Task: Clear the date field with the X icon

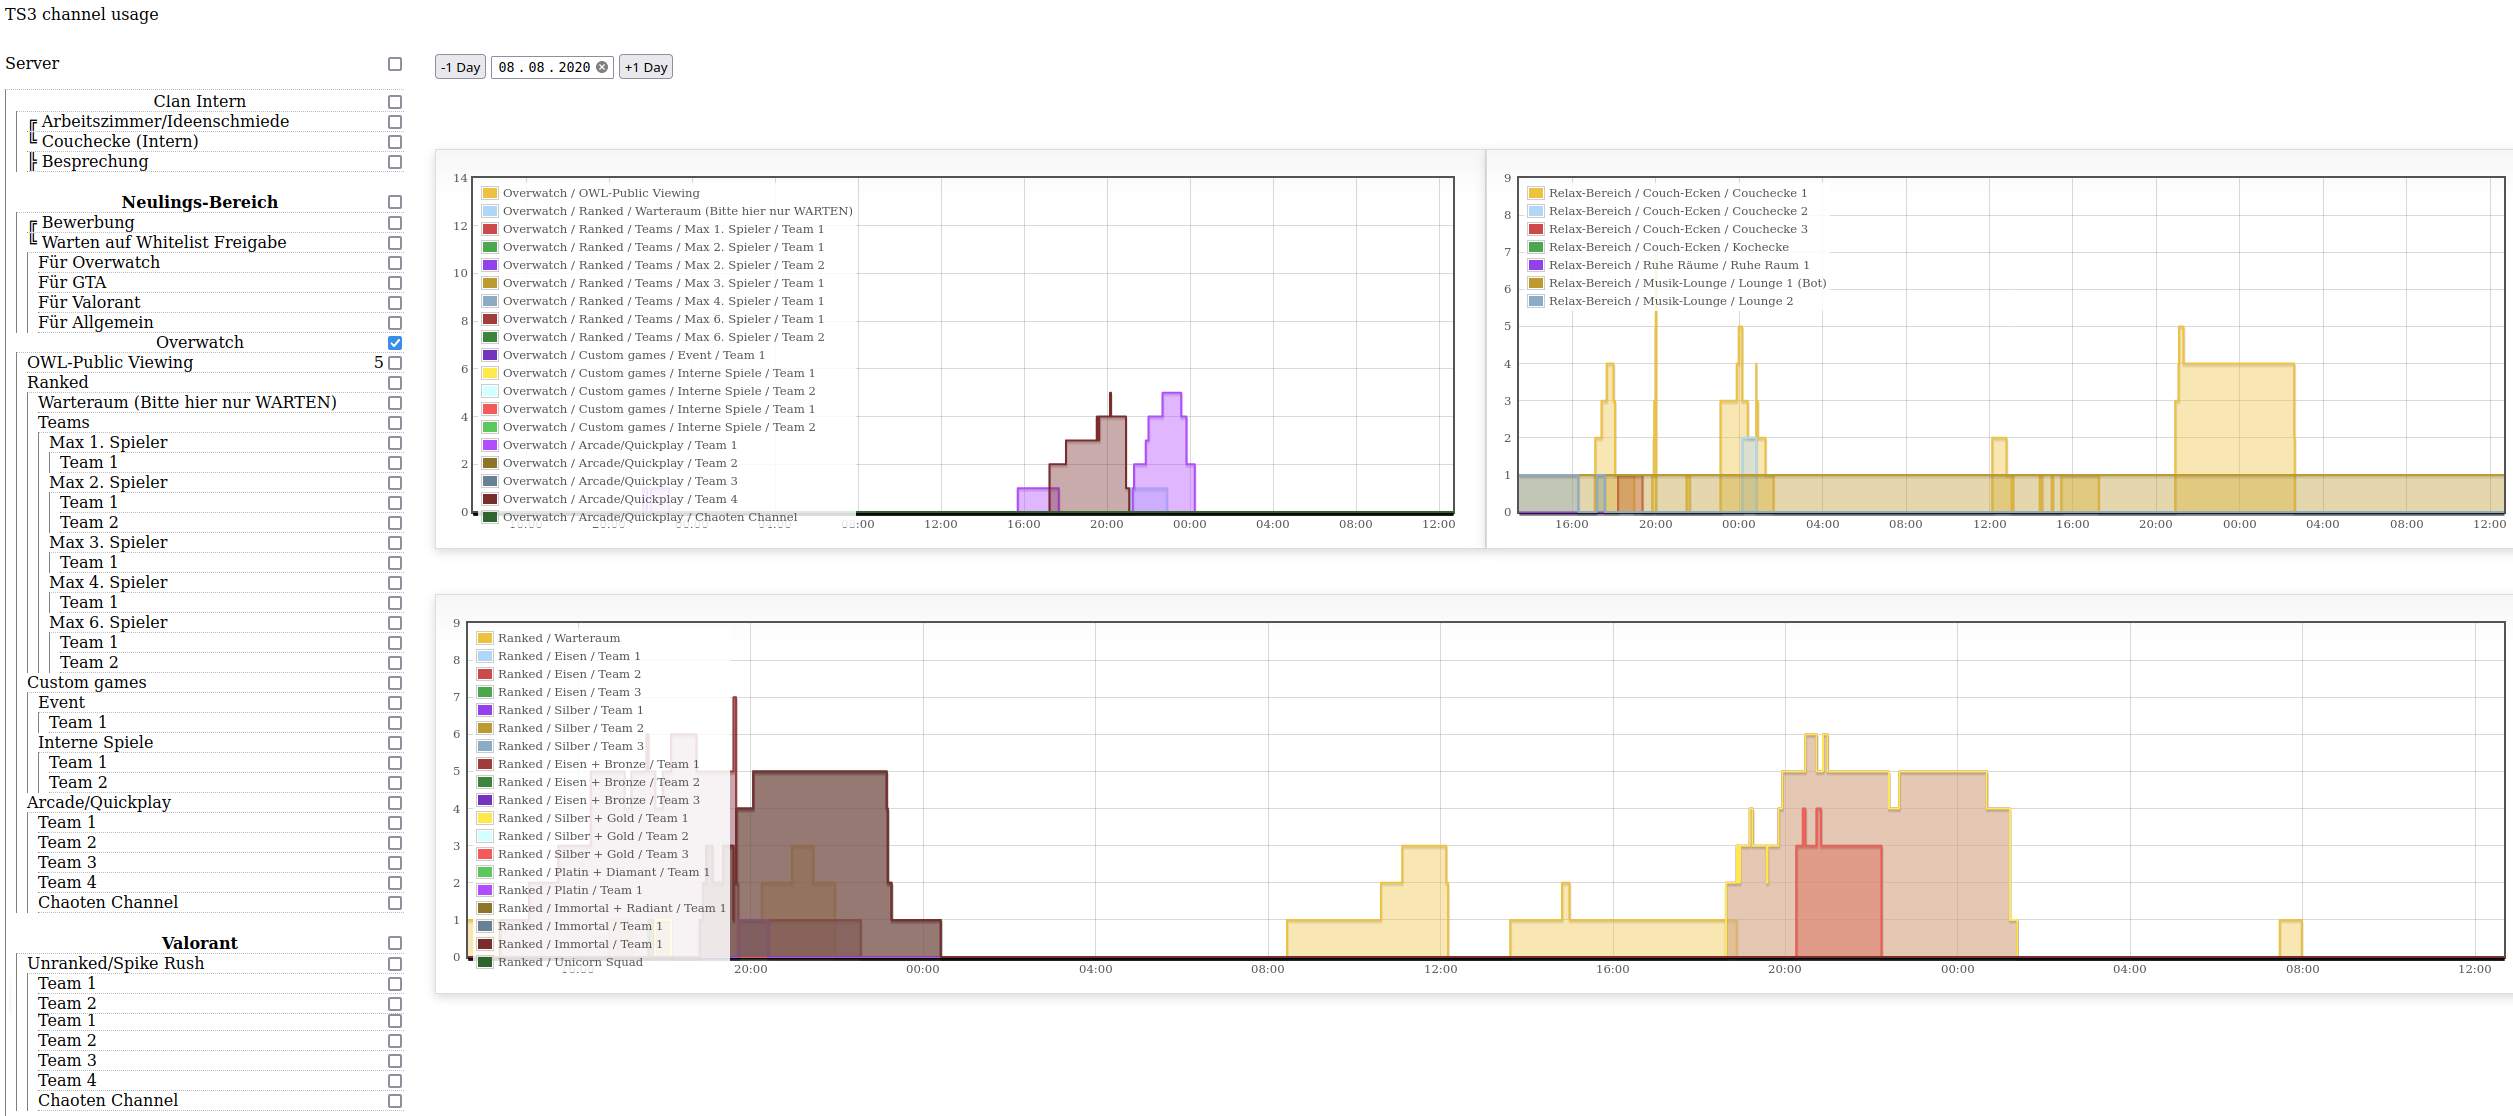Action: click(x=602, y=67)
